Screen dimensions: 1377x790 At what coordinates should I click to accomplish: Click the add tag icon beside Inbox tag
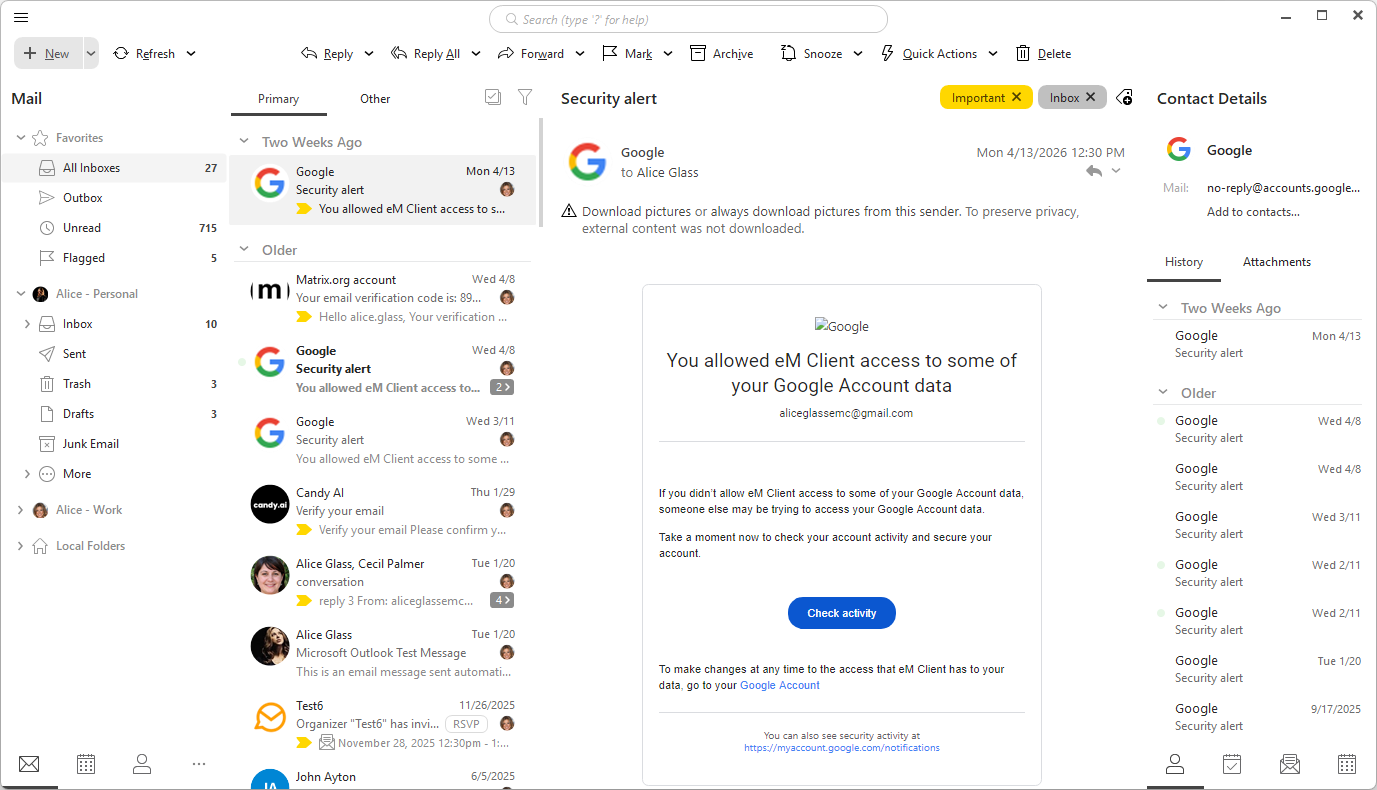(x=1124, y=97)
